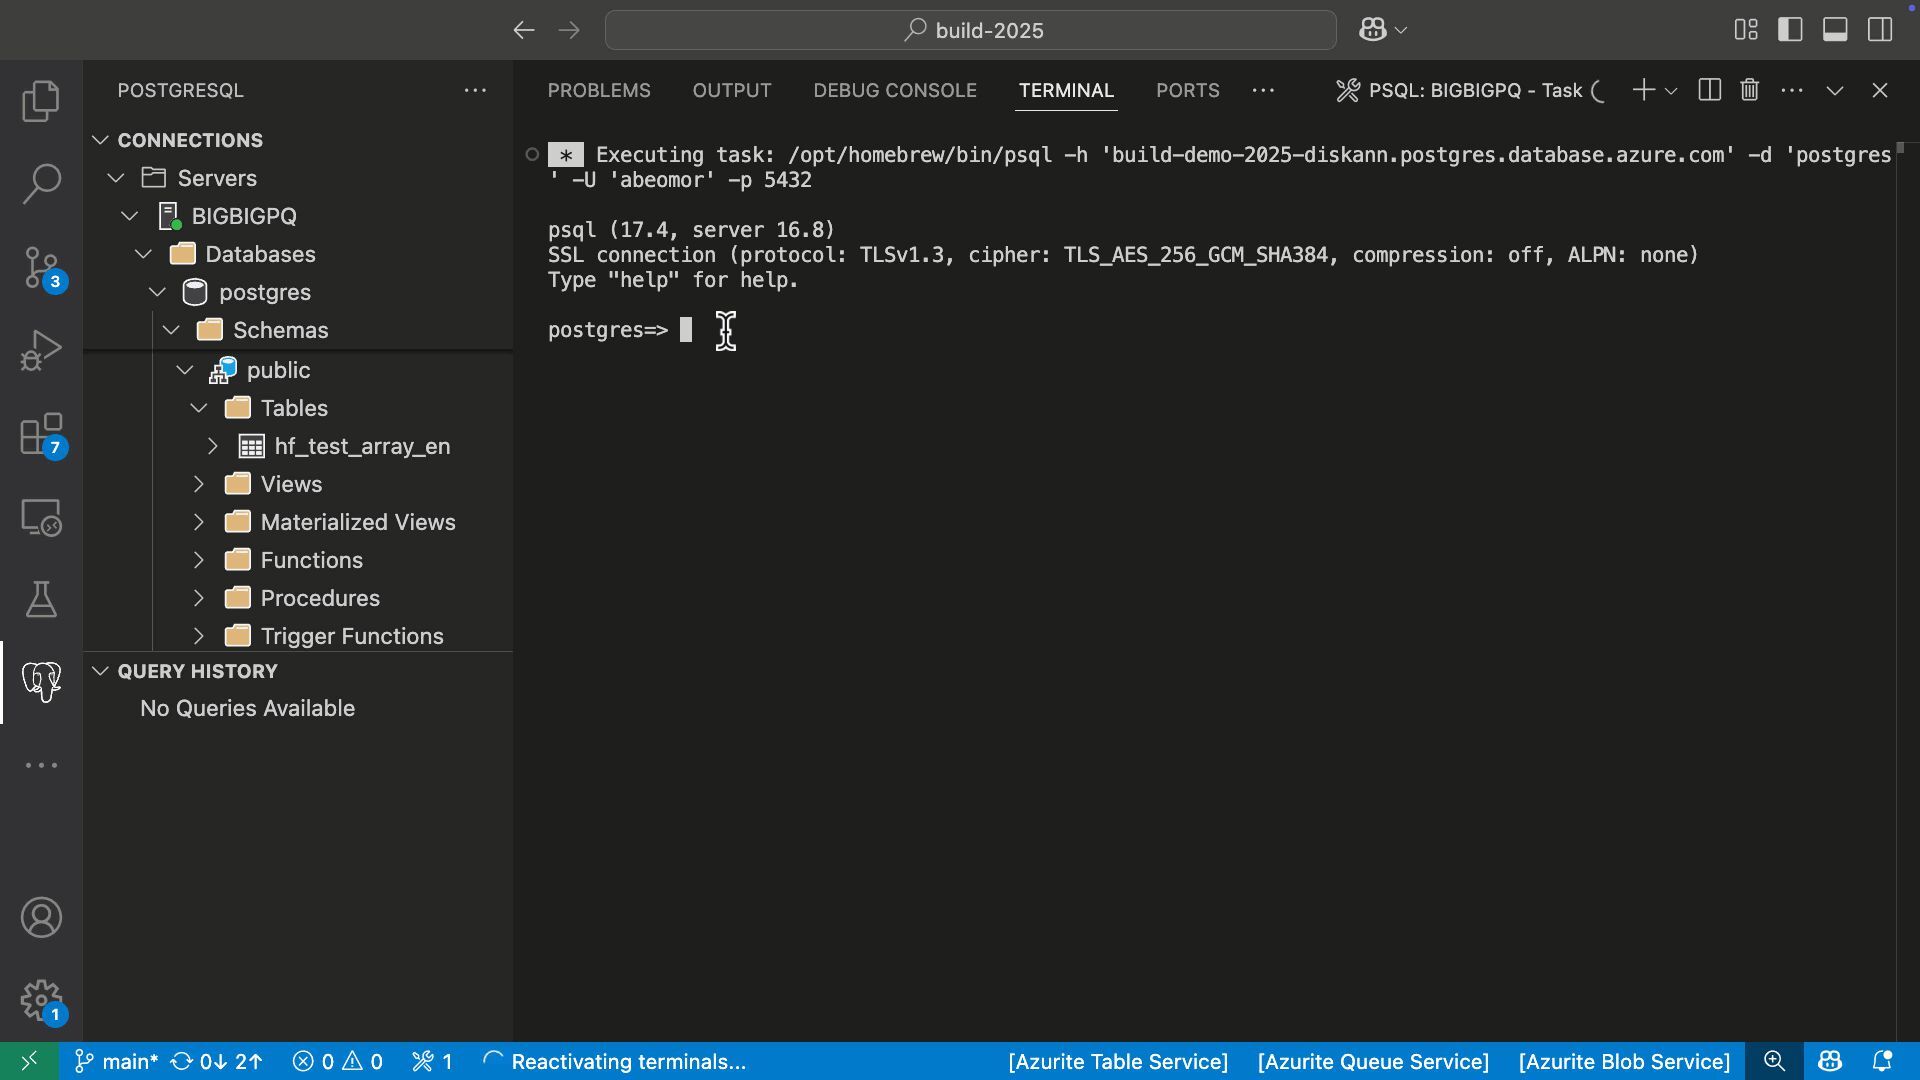The image size is (1920, 1080).
Task: Open the Manage gear icon
Action: [x=41, y=1001]
